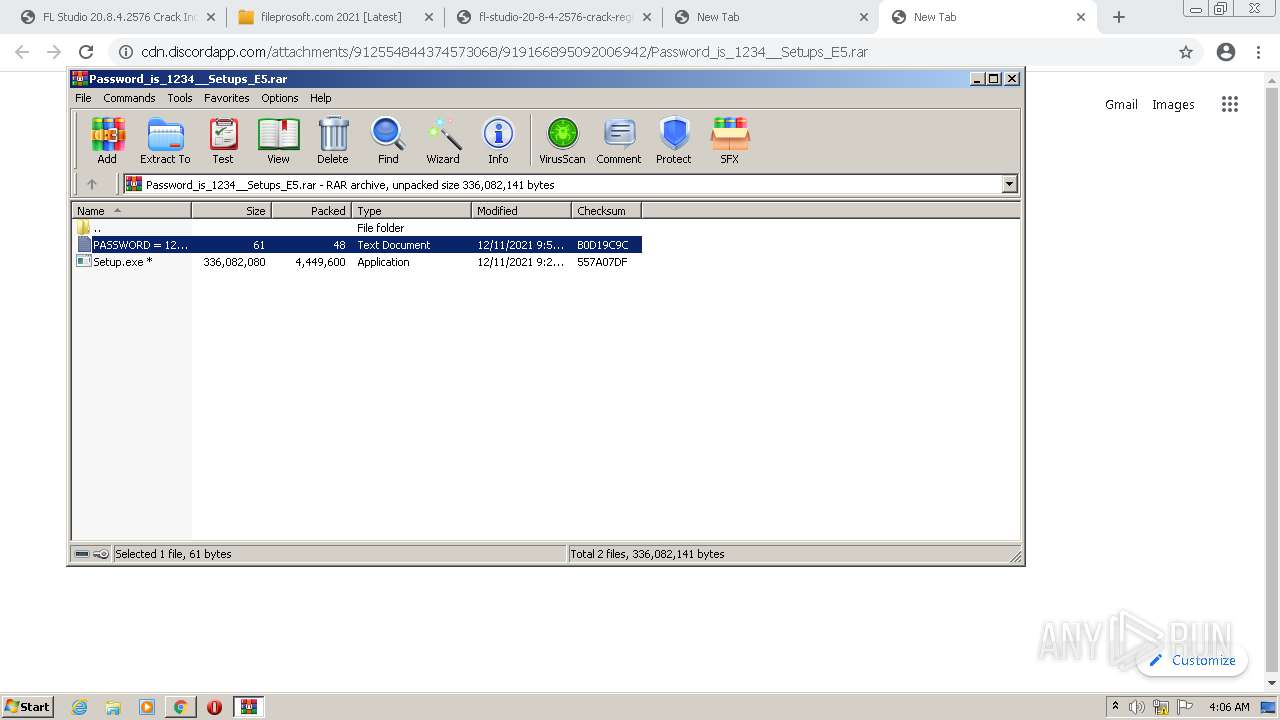Image resolution: width=1280 pixels, height=720 pixels.
Task: Click the SFX toolbar icon
Action: tap(730, 140)
